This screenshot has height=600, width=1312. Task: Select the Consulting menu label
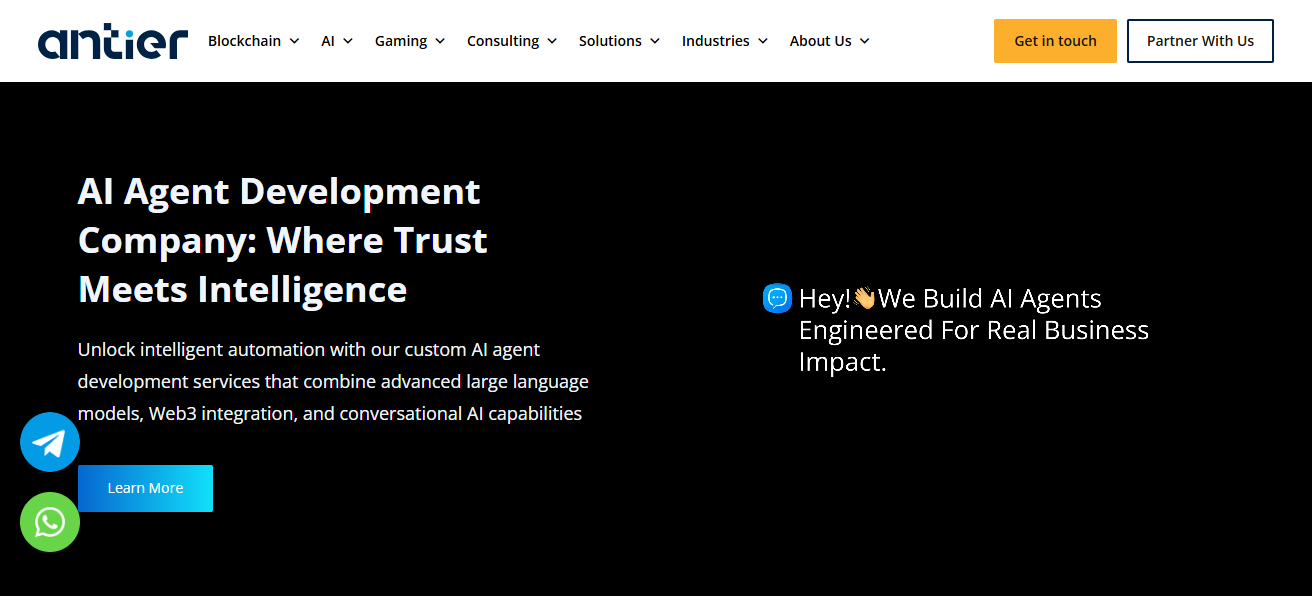[x=503, y=41]
